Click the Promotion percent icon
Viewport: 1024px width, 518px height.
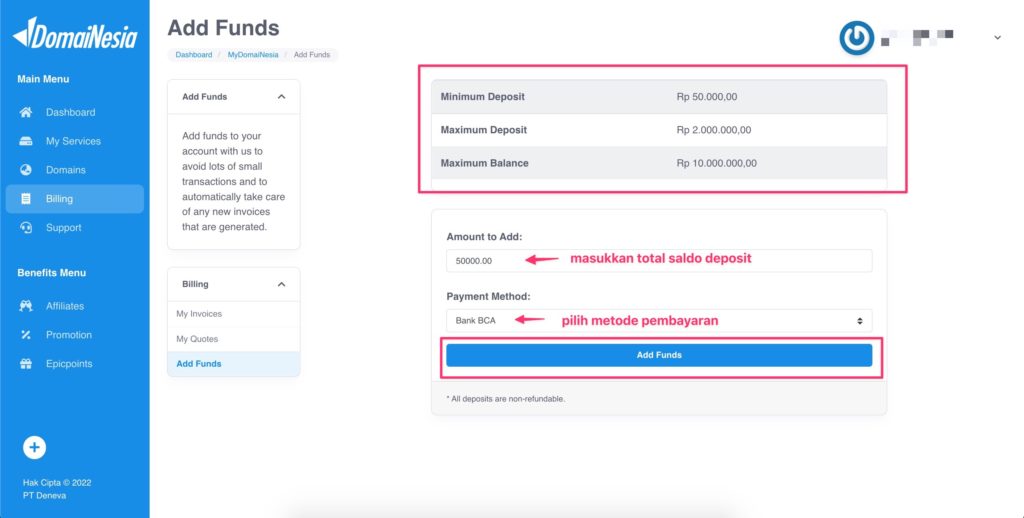[25, 334]
